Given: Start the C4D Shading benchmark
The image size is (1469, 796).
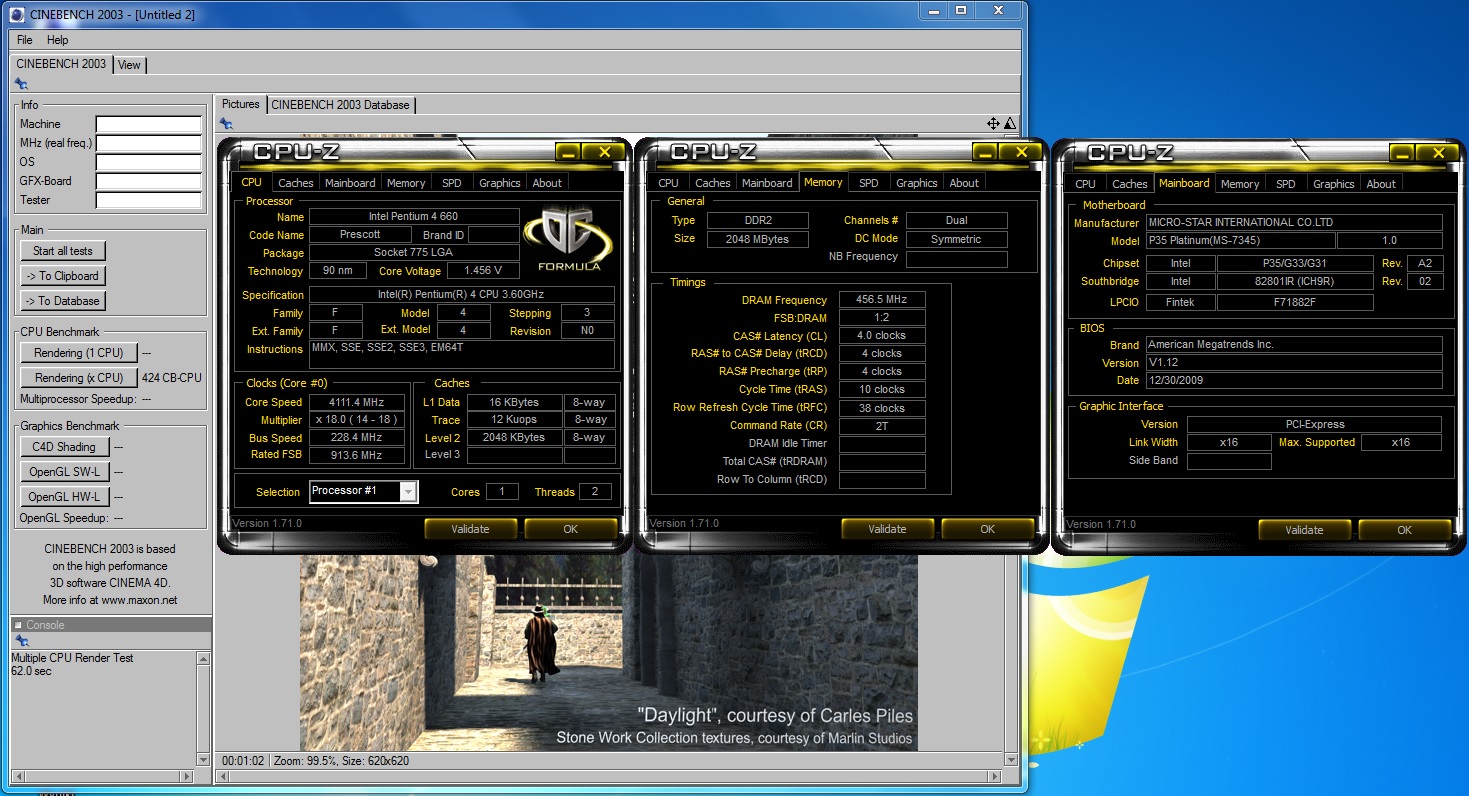Looking at the screenshot, I should pyautogui.click(x=64, y=447).
